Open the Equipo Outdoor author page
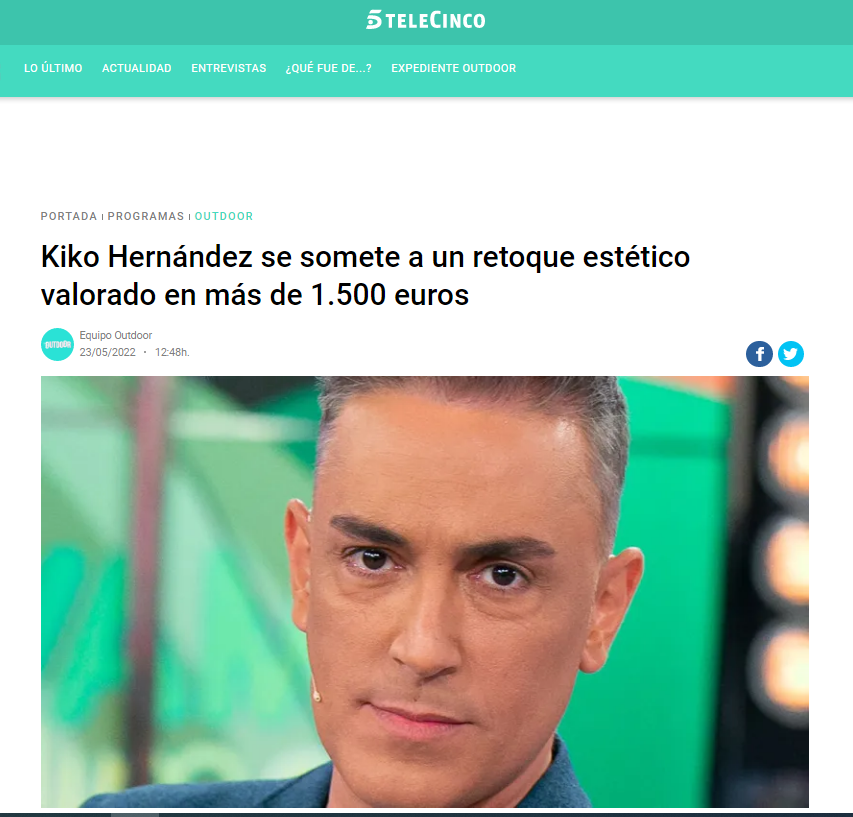Screen dimensions: 853x817 tap(116, 335)
